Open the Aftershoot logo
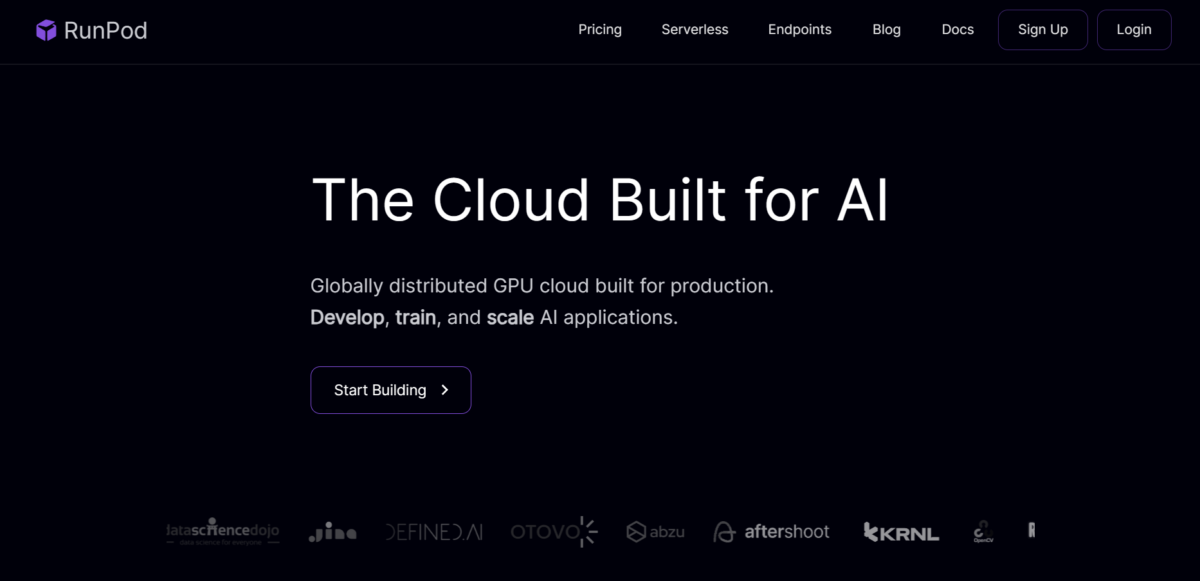Viewport: 1200px width, 581px height. tap(771, 532)
